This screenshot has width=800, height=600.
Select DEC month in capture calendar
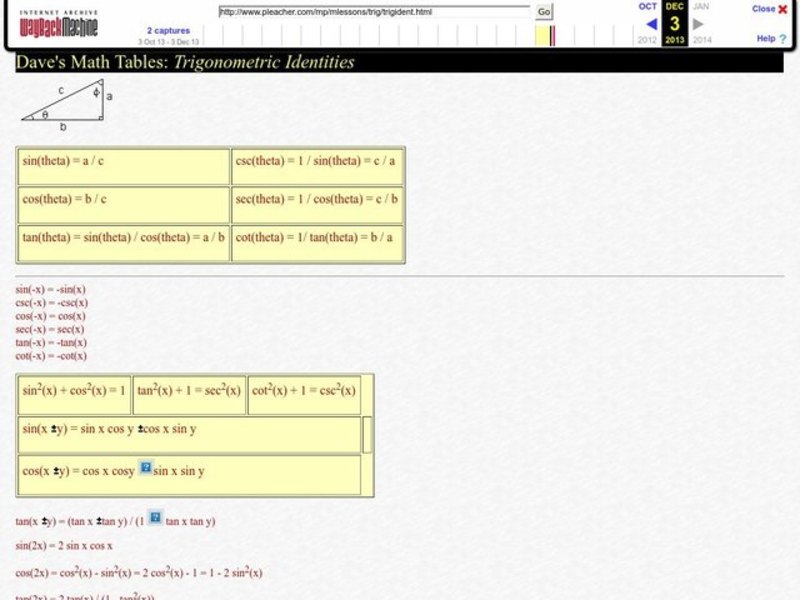click(675, 6)
